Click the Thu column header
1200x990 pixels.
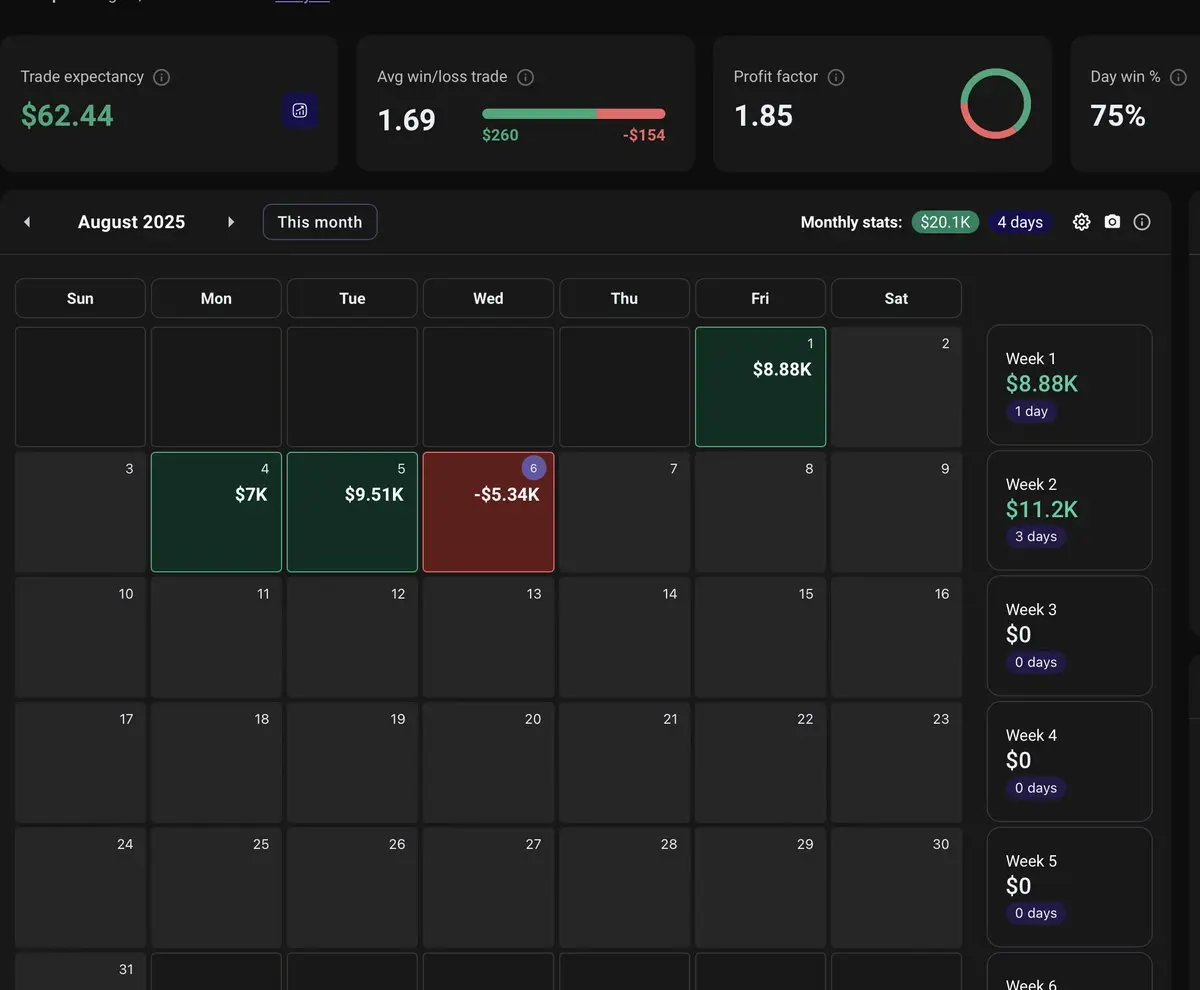(624, 298)
